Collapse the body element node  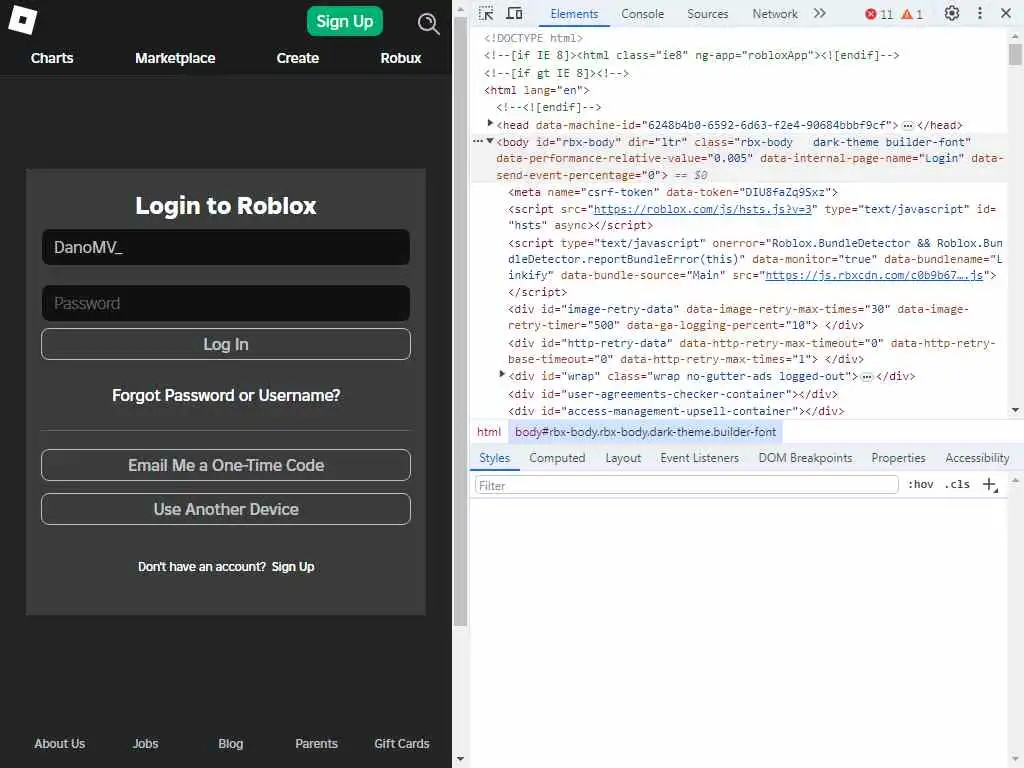(x=490, y=141)
